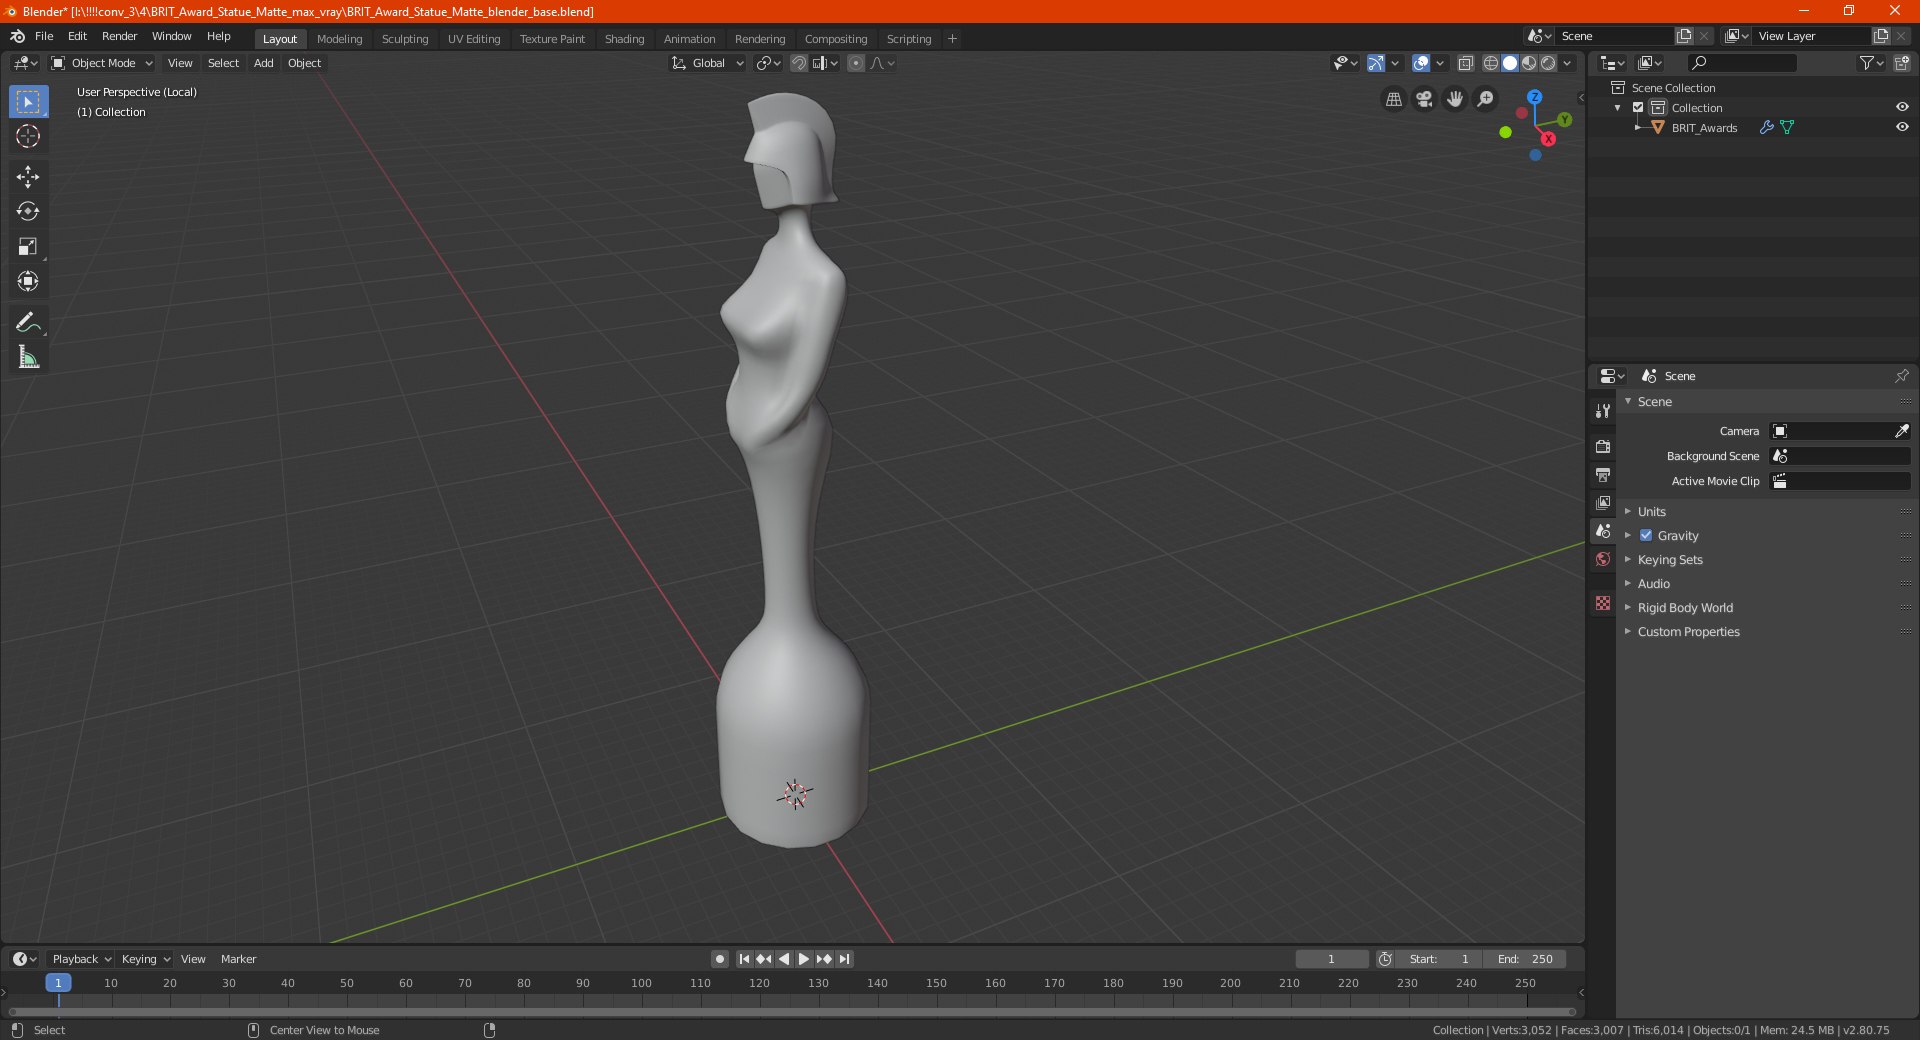Select the Annotate tool
This screenshot has height=1040, width=1920.
[x=28, y=322]
